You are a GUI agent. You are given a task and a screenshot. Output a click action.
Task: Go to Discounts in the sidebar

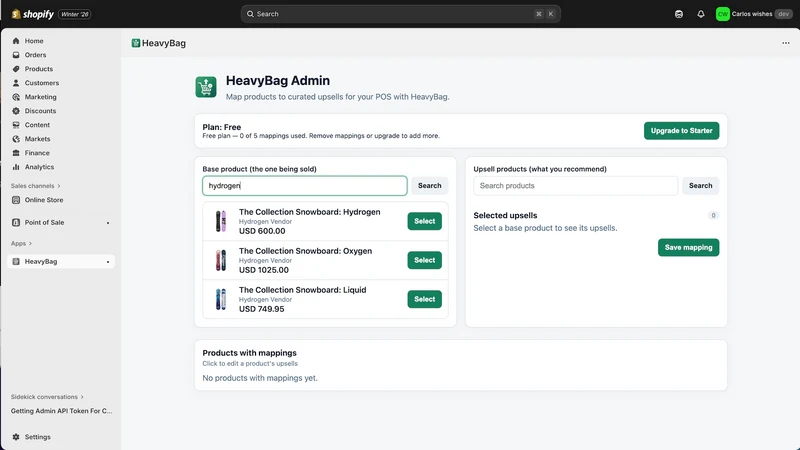pos(40,111)
